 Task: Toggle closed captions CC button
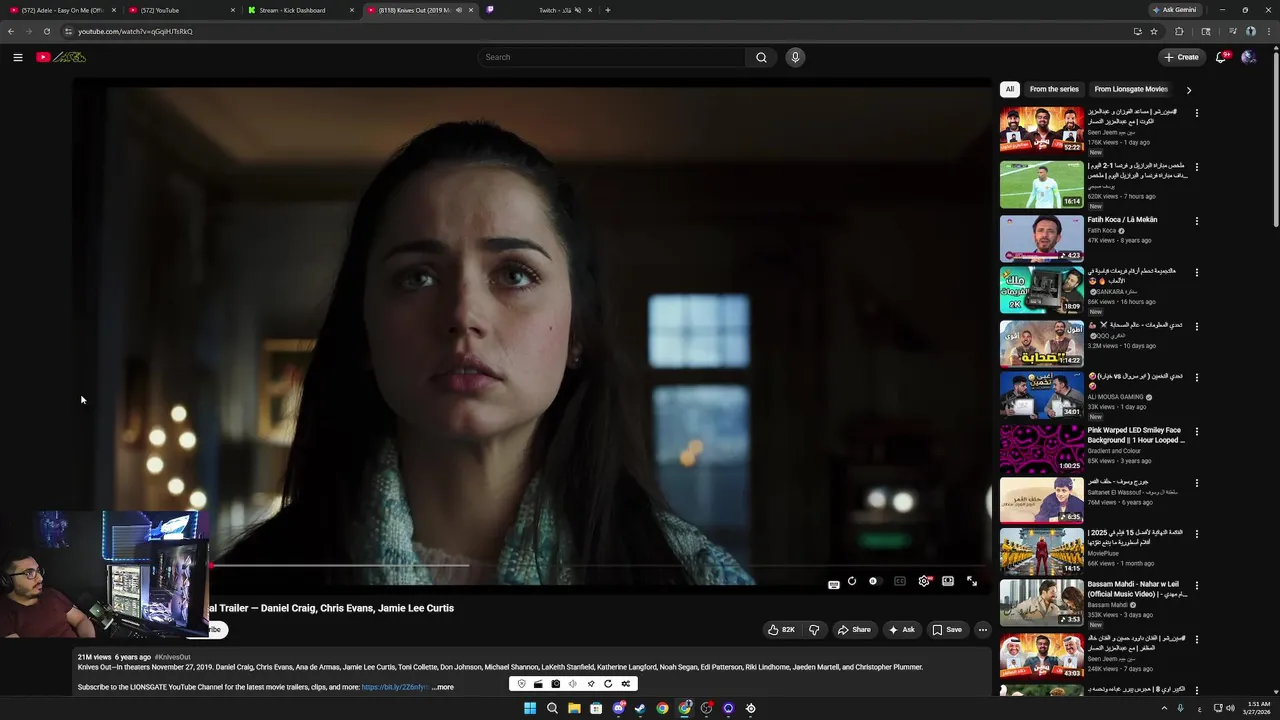click(900, 581)
